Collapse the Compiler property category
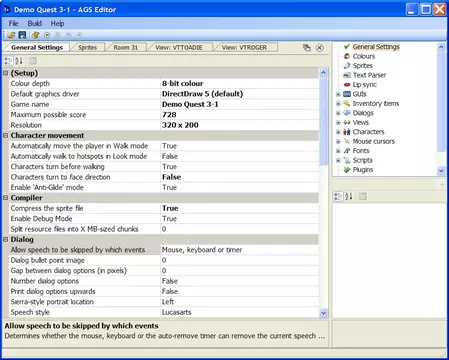449x360 pixels. (5, 198)
